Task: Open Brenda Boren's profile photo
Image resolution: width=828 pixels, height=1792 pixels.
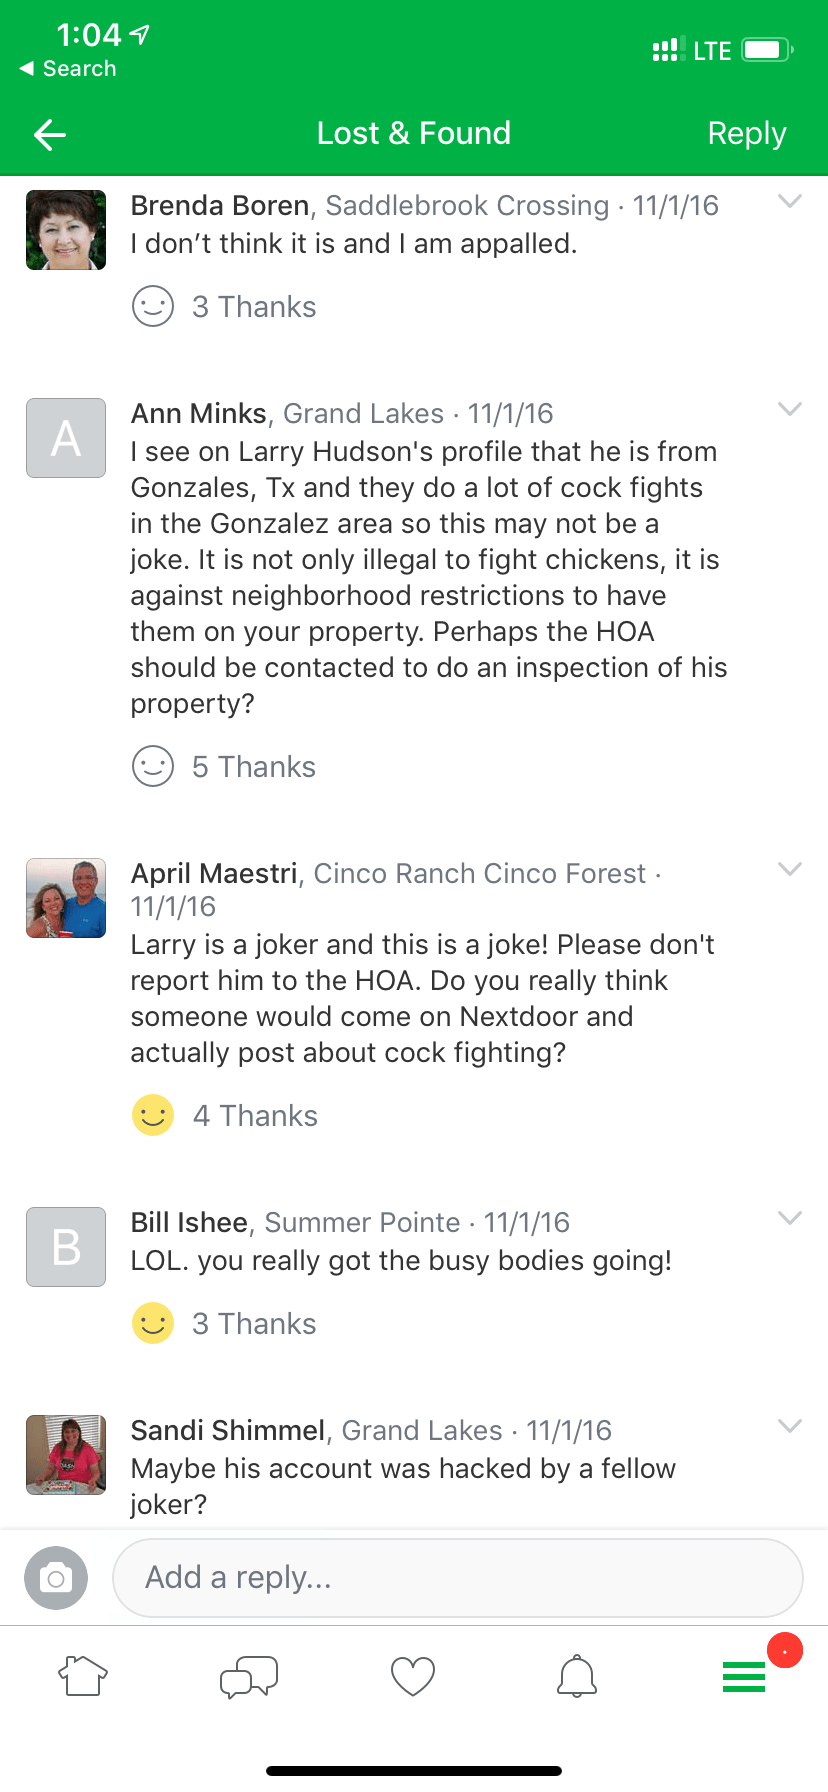Action: (x=66, y=230)
